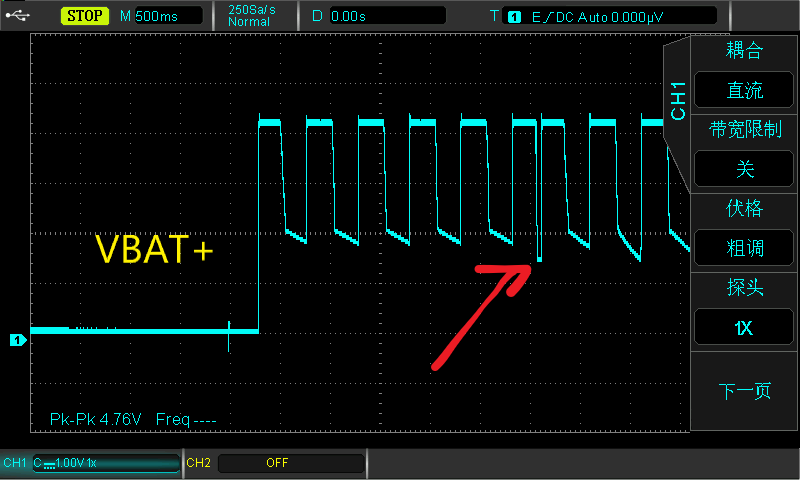
Task: Click the USB connection icon
Action: click(x=17, y=16)
